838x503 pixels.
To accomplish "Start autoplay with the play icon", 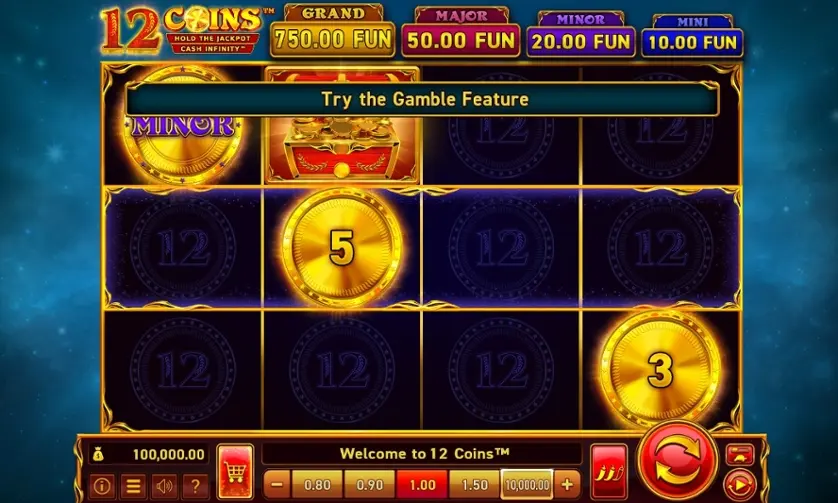I will [x=740, y=485].
